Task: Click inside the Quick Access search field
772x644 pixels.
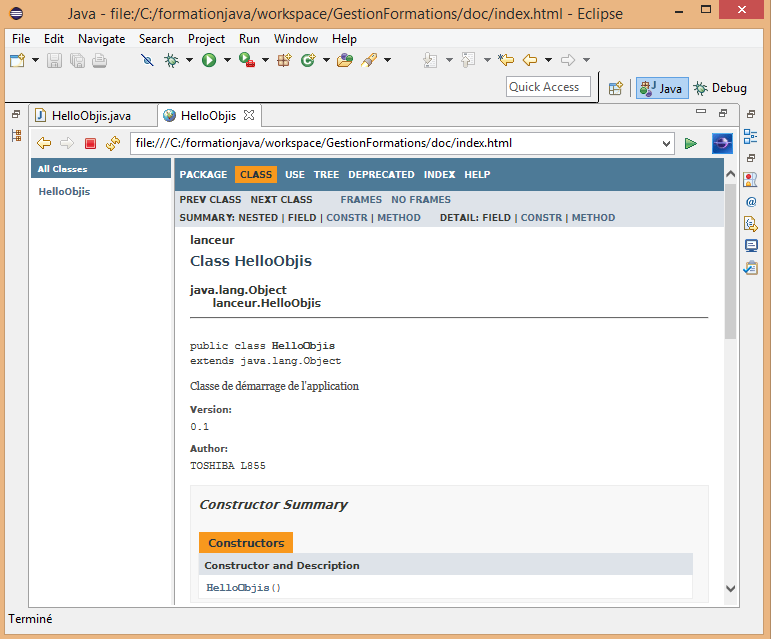Action: tap(548, 87)
